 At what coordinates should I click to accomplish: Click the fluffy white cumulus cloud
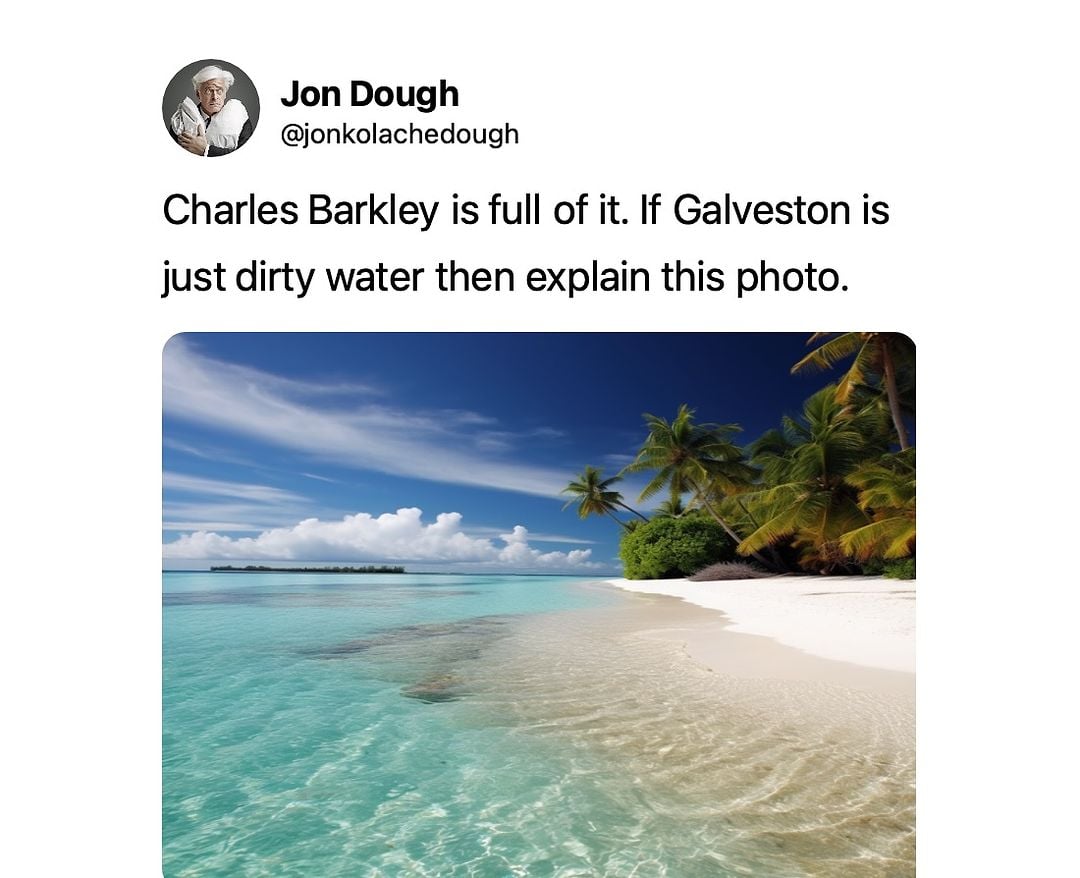[386, 537]
